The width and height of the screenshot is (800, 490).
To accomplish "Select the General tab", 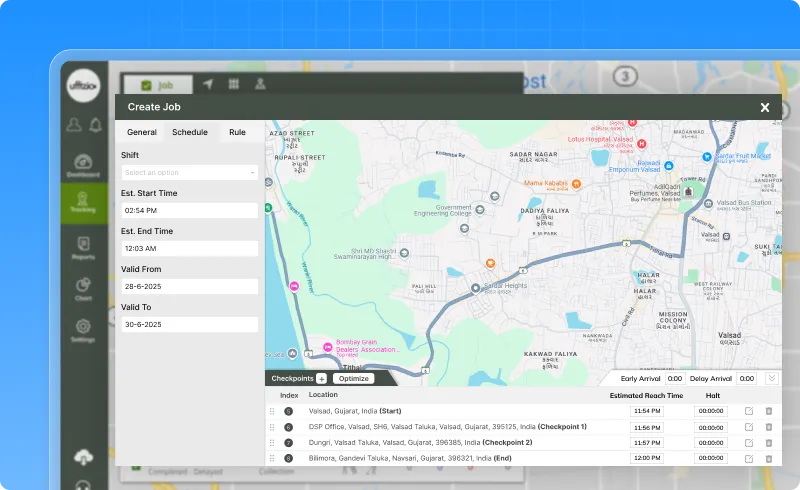I will pos(142,132).
